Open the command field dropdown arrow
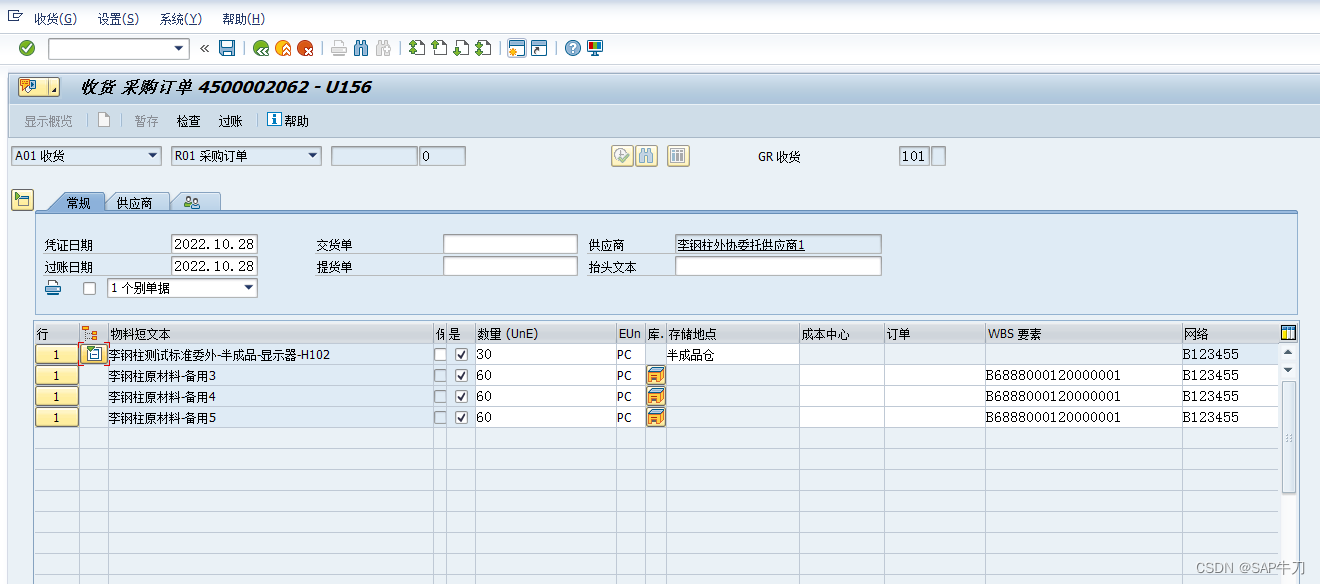 [180, 48]
